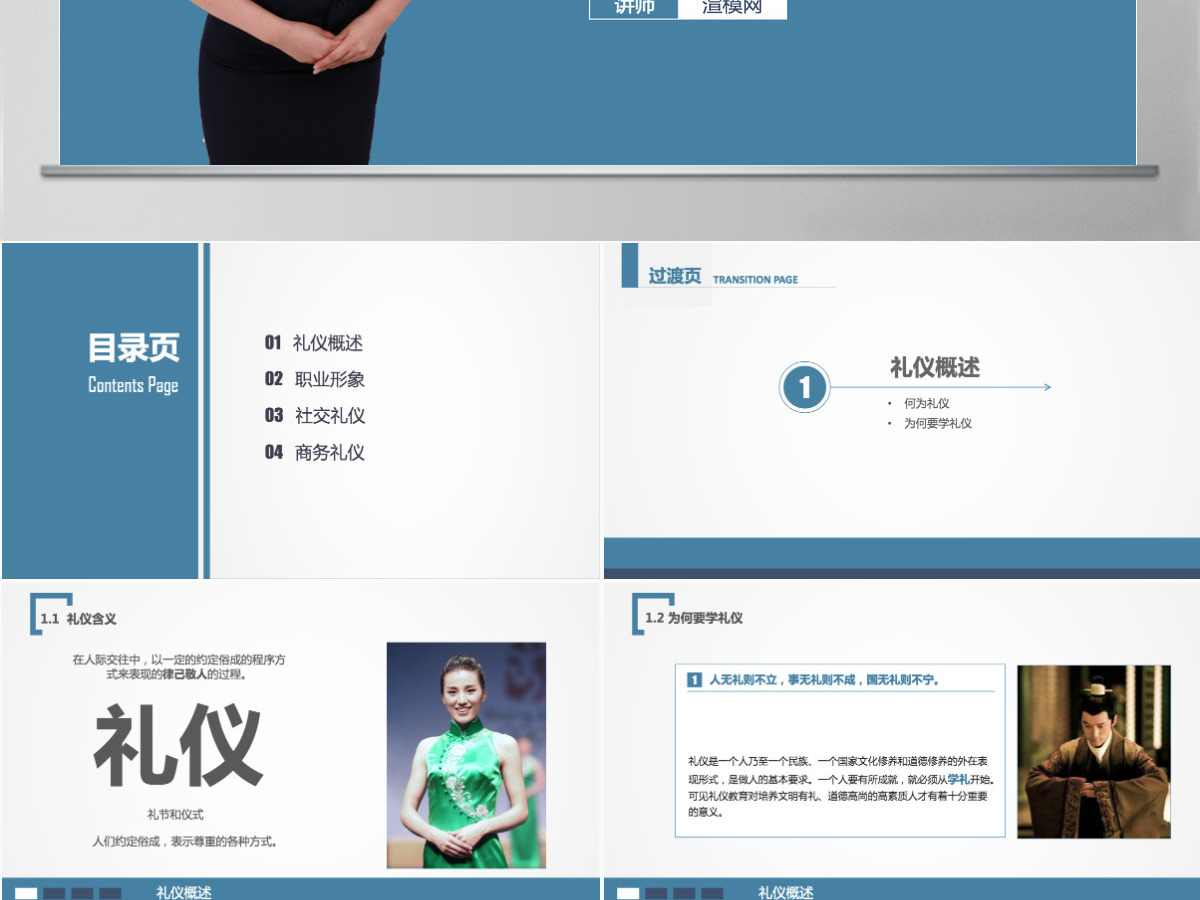Click the 过渡页 heading
Image resolution: width=1200 pixels, height=900 pixels.
(x=675, y=276)
